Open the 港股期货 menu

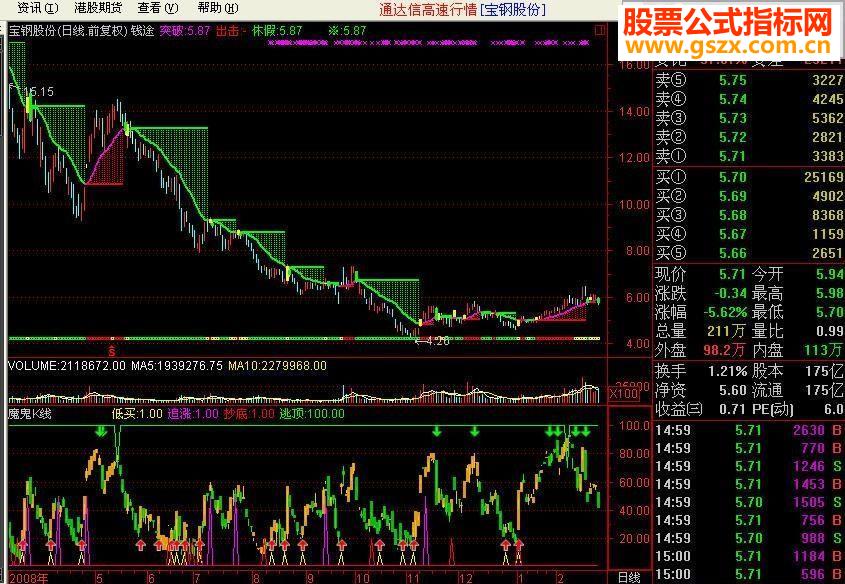pyautogui.click(x=98, y=8)
